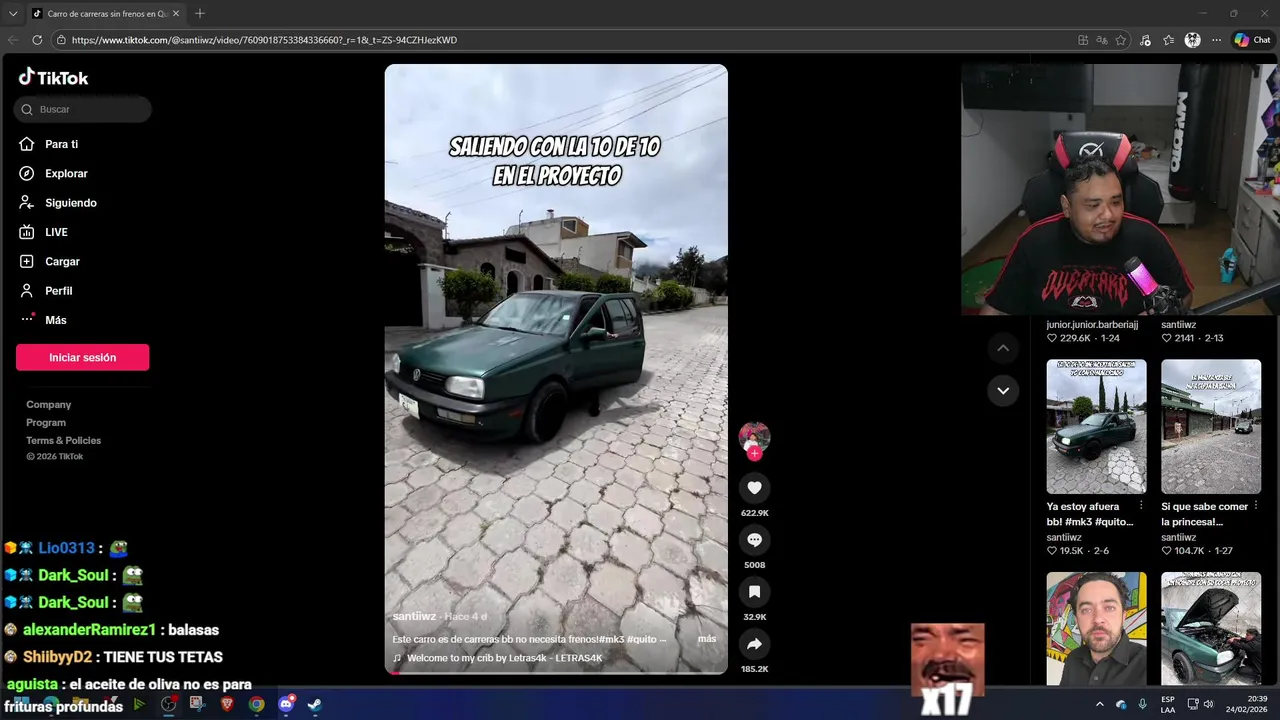The height and width of the screenshot is (720, 1280).
Task: Open a new browser tab
Action: (200, 14)
